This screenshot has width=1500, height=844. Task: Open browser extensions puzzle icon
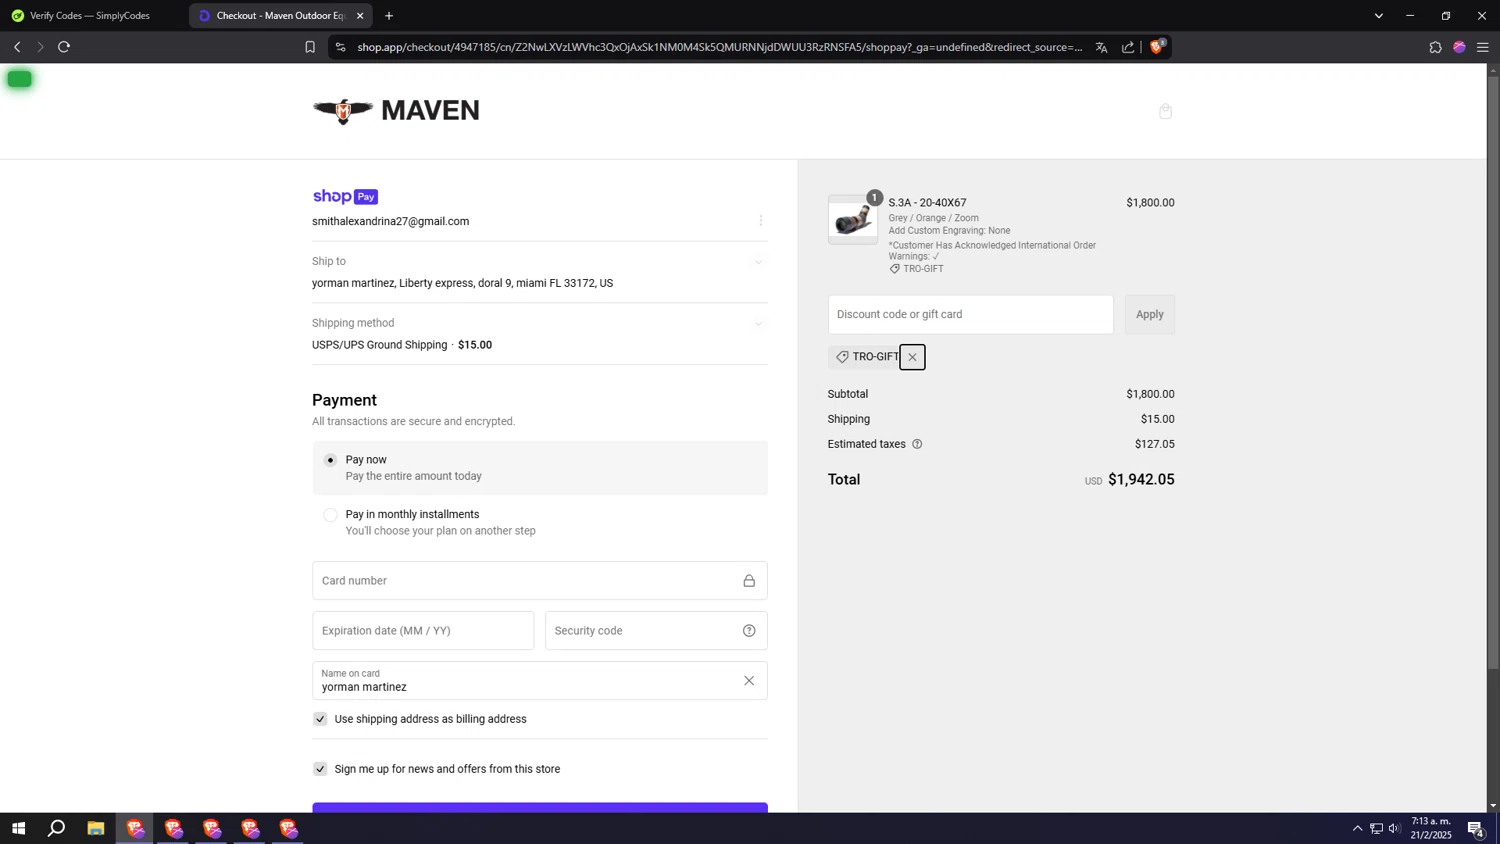pyautogui.click(x=1435, y=47)
